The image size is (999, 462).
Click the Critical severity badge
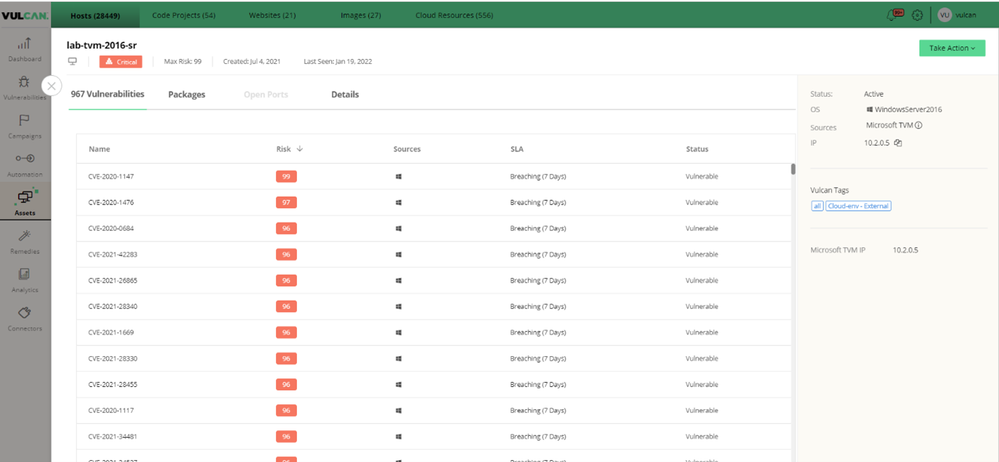[120, 62]
